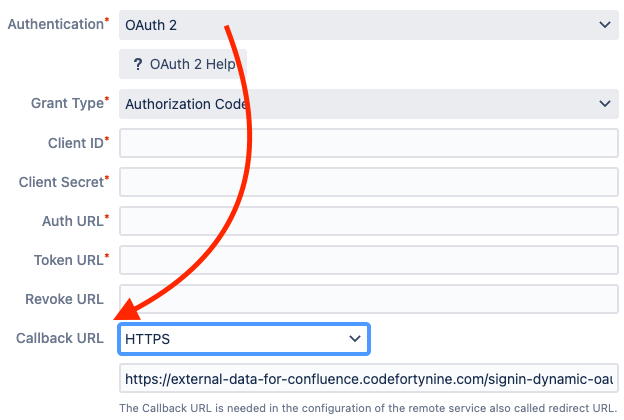The height and width of the screenshot is (420, 624).
Task: Click the chevron arrow on Authentication select
Action: click(x=603, y=24)
